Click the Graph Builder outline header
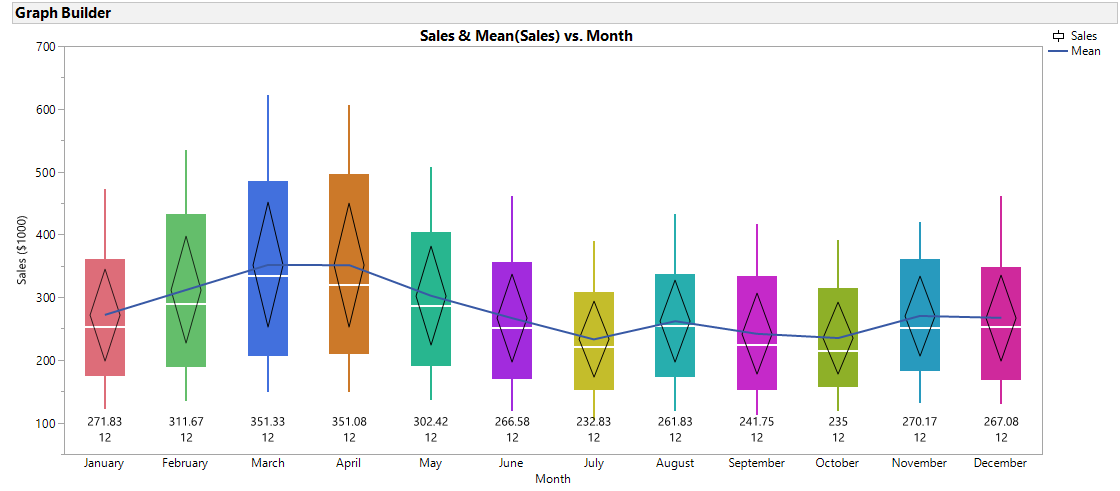Image resolution: width=1120 pixels, height=491 pixels. (x=63, y=13)
